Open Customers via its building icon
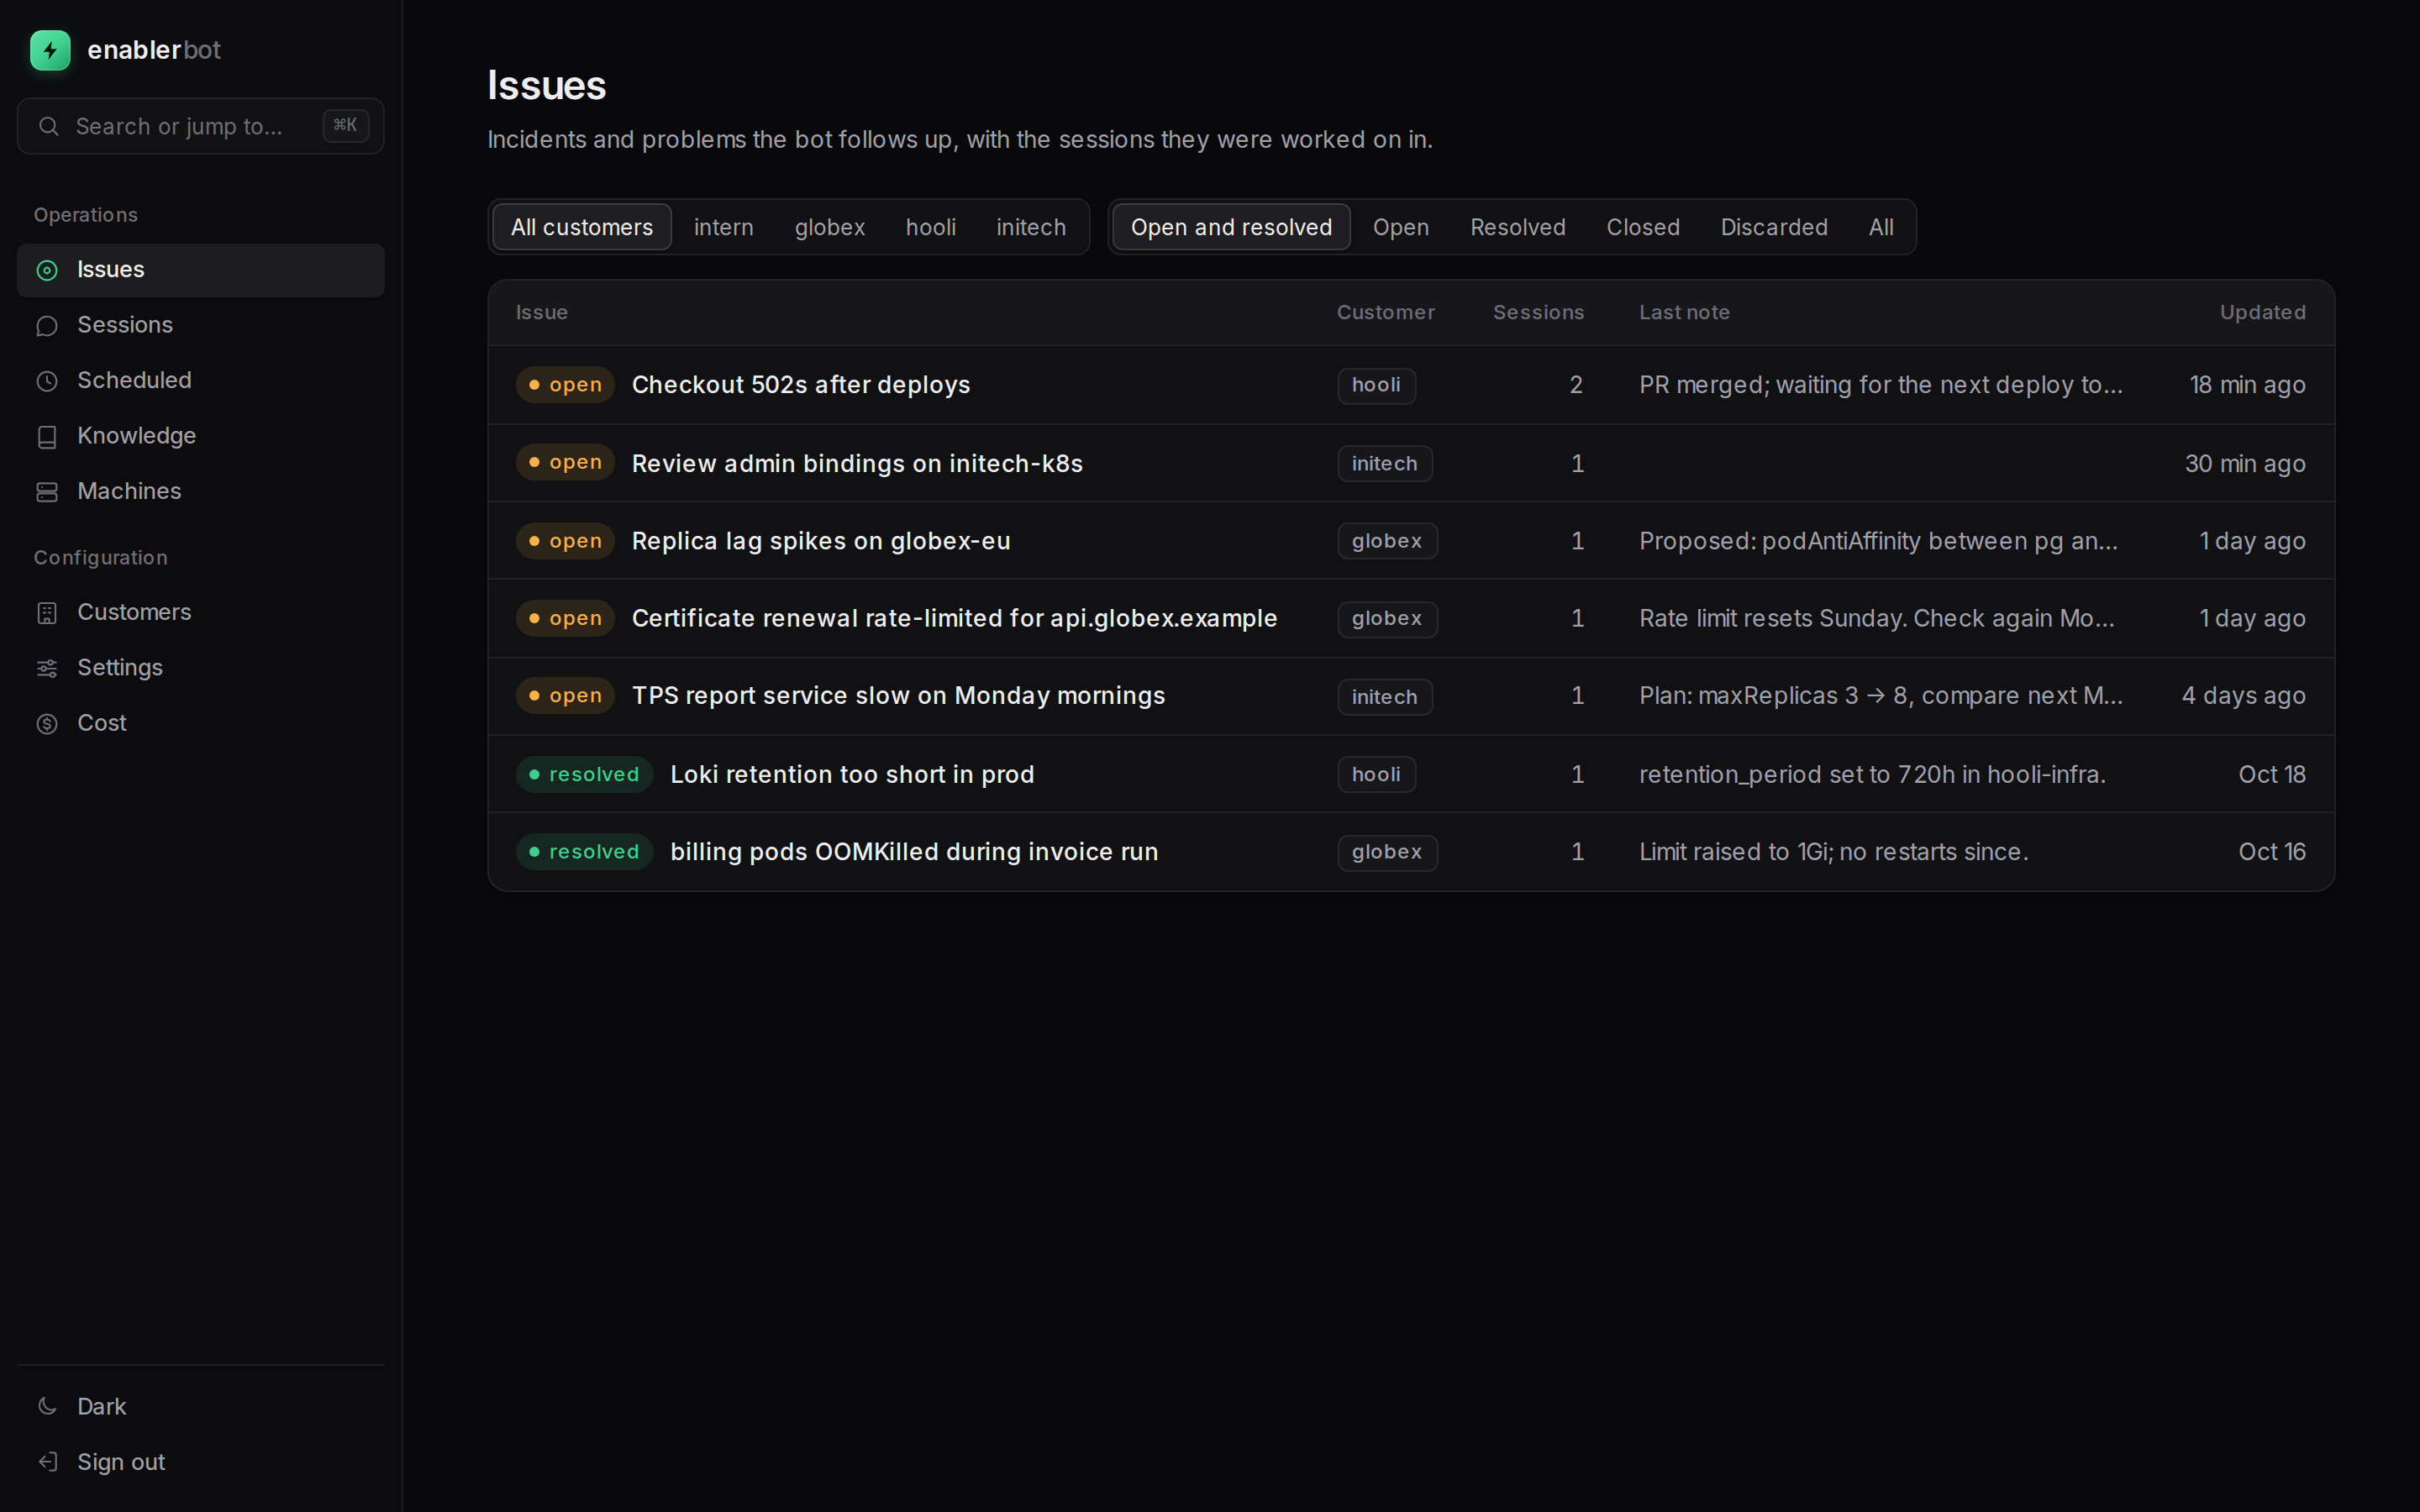Screen dimensions: 2420x1512 coord(47,613)
